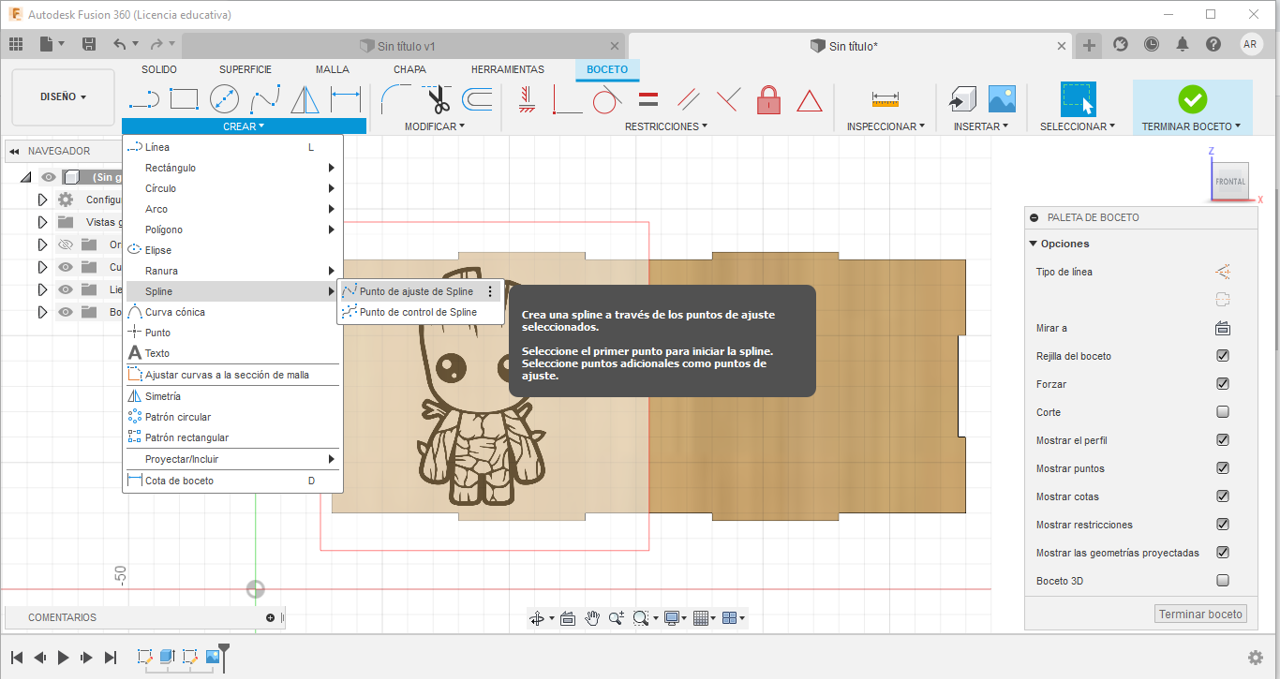The width and height of the screenshot is (1280, 679).
Task: Enable the Boceto 3D checkbox
Action: (x=1222, y=580)
